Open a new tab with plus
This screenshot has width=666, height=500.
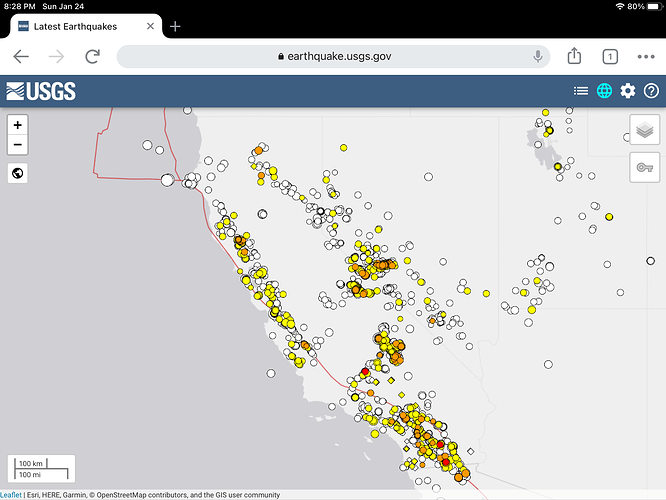click(x=175, y=26)
